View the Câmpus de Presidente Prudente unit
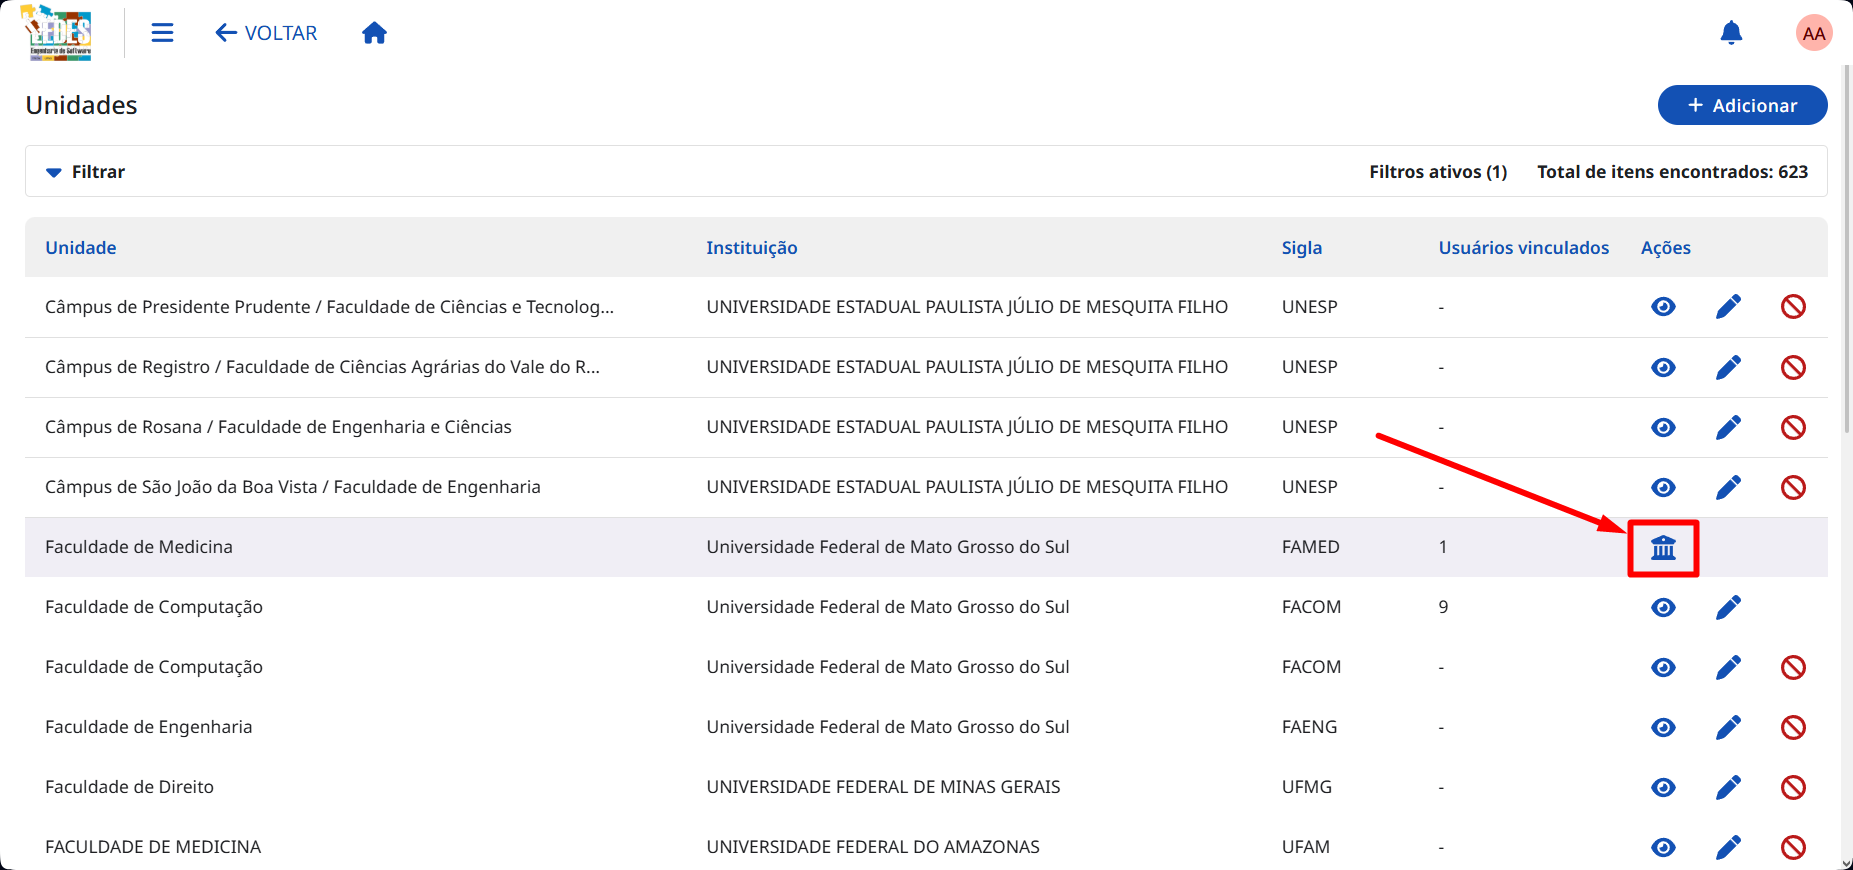 click(x=1663, y=307)
